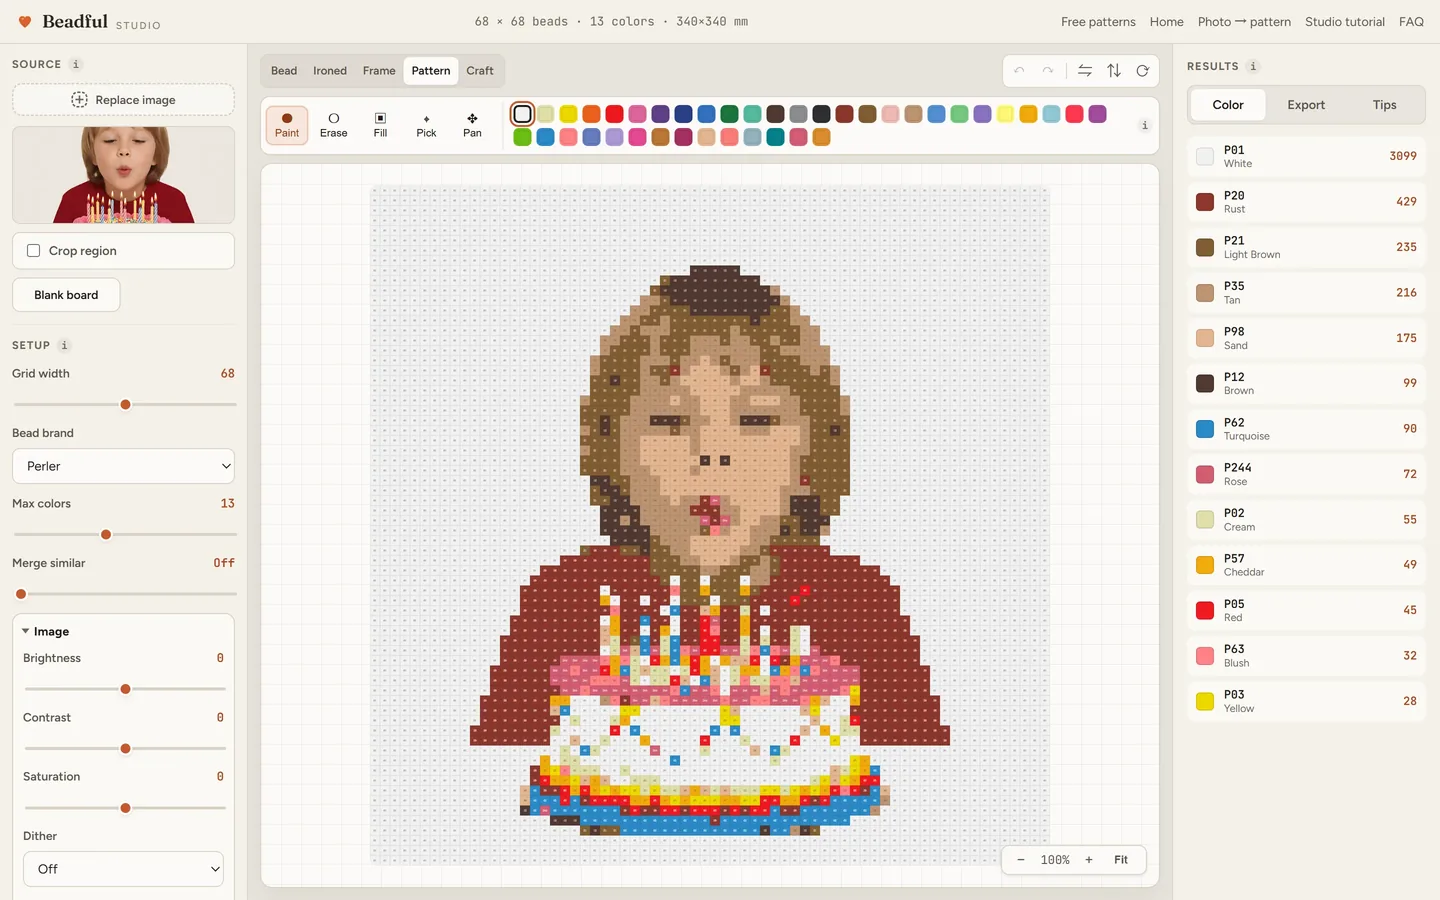Screen dimensions: 1440x900
Task: Select the P62 Turquoise color row
Action: (x=1306, y=429)
